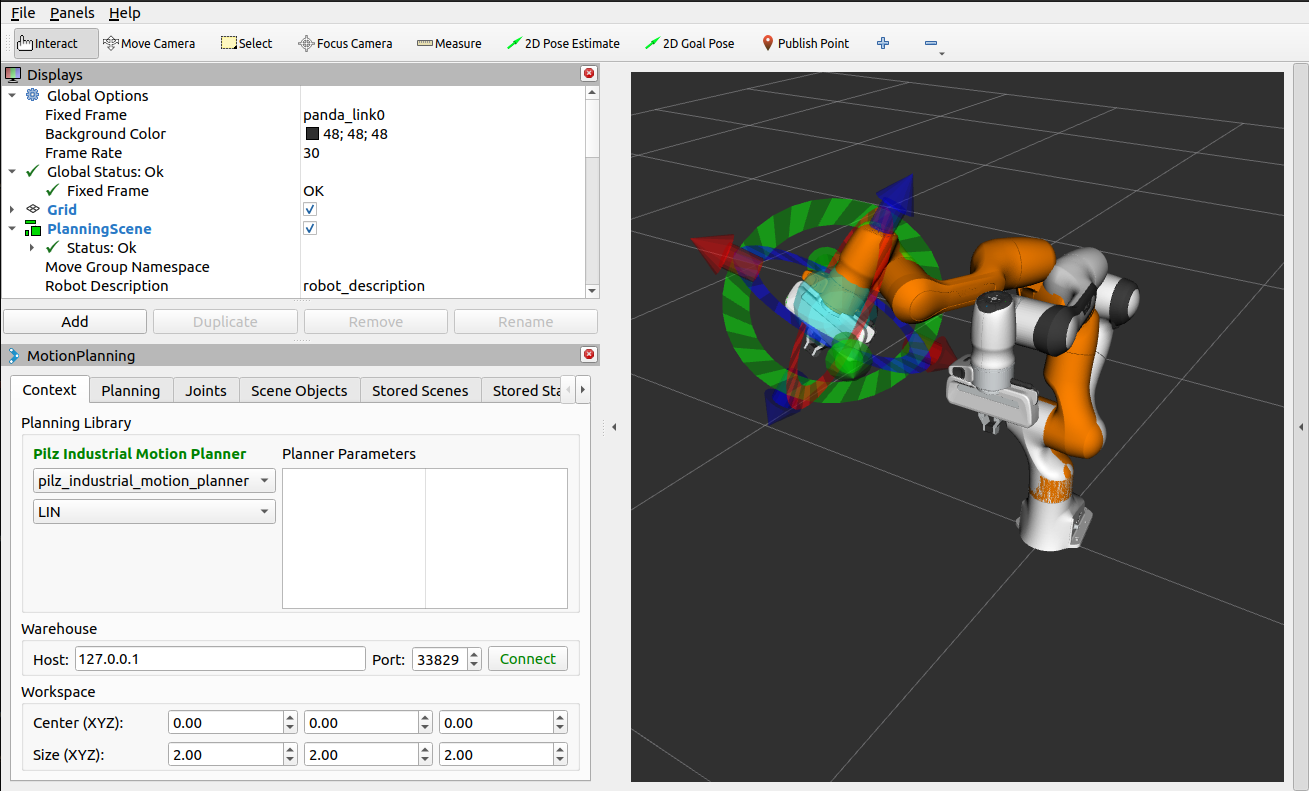Switch to the Planning tab
Viewport: 1309px width, 791px height.
(x=130, y=390)
